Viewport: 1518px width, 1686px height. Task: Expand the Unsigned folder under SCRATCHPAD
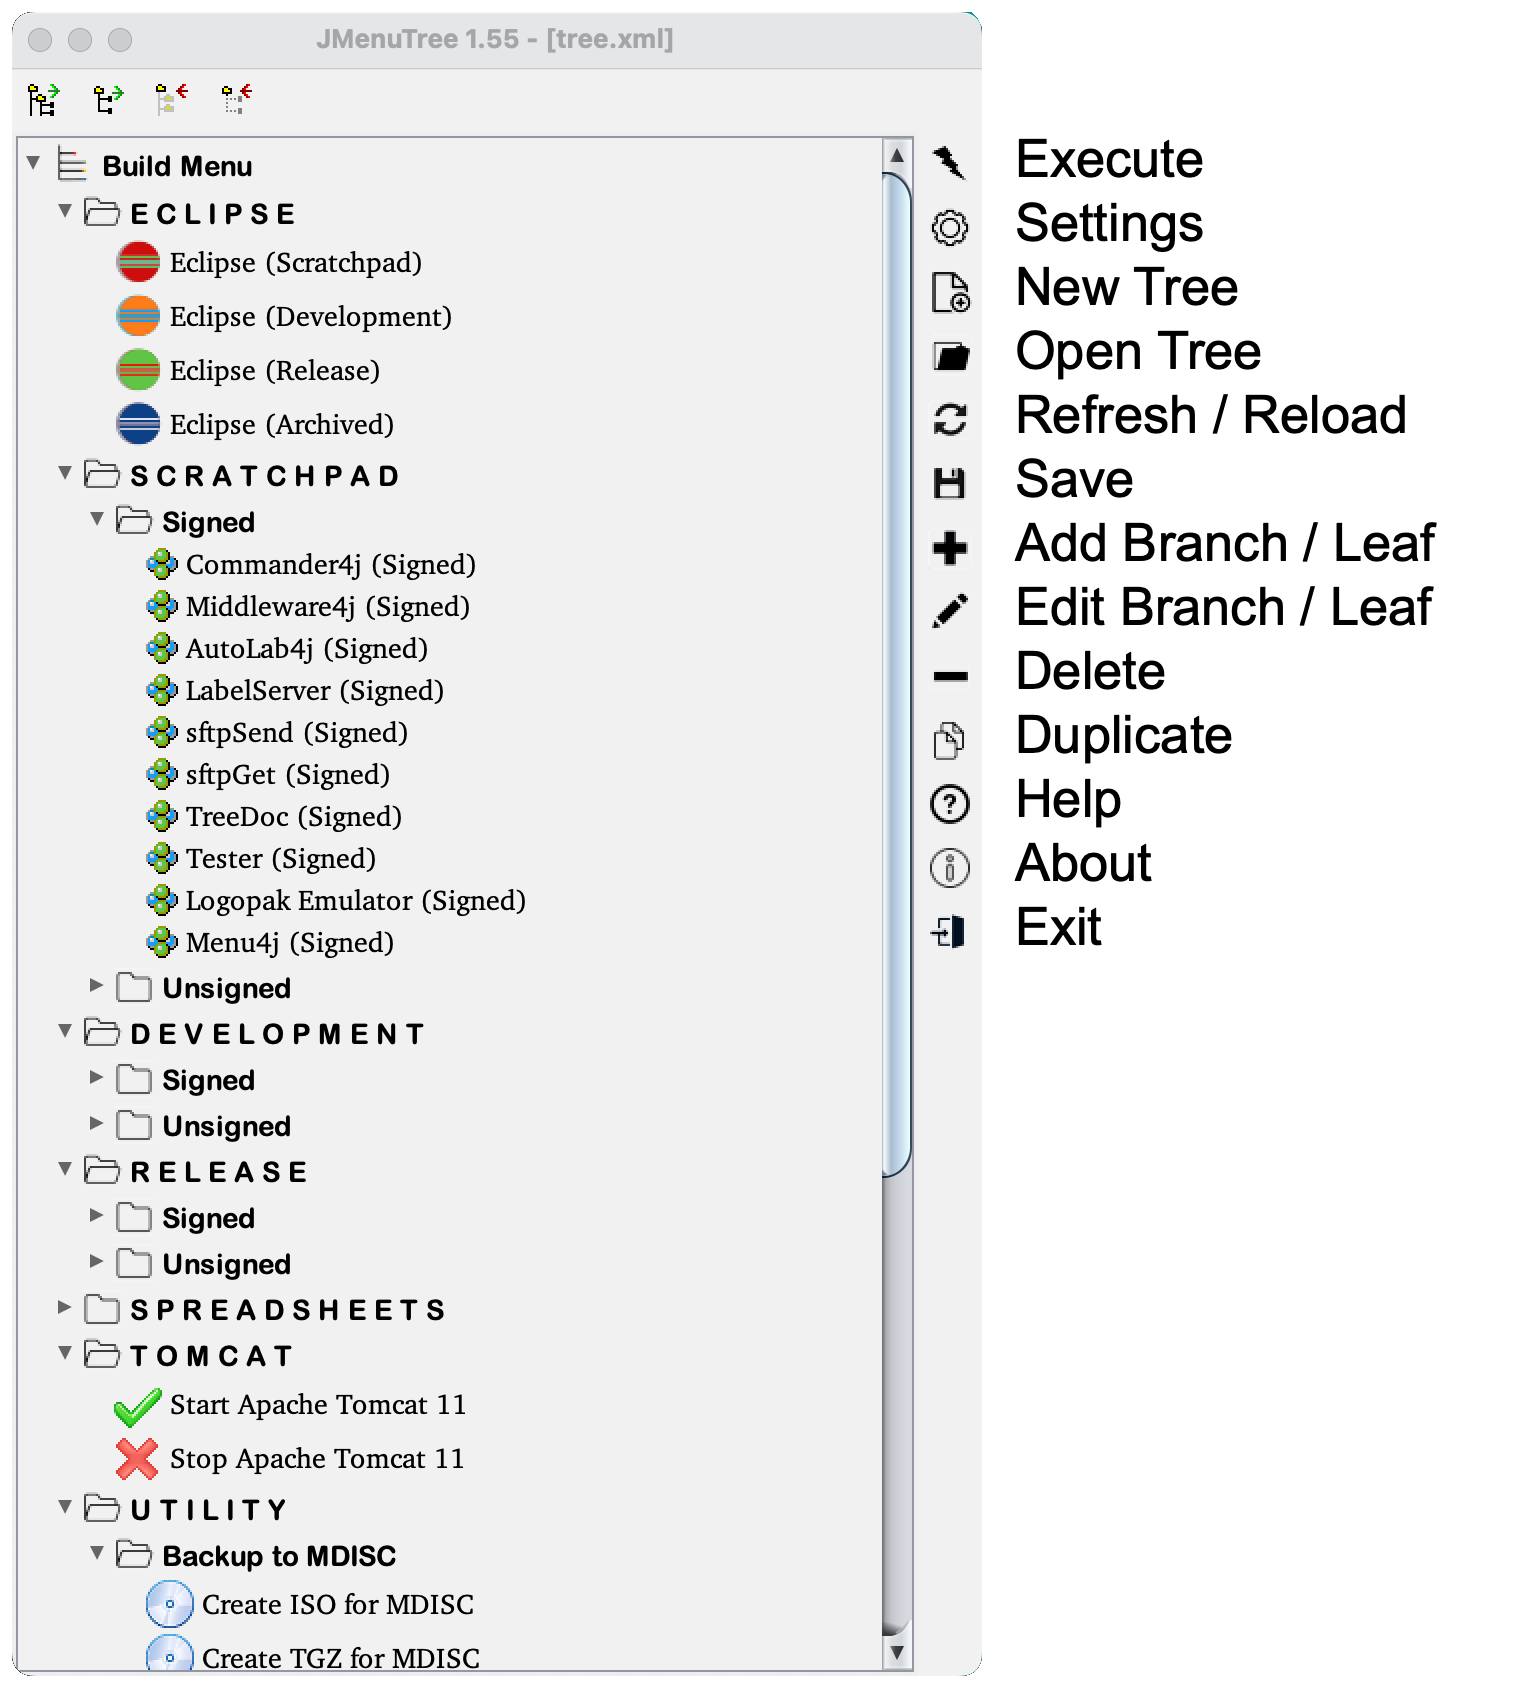(x=96, y=985)
